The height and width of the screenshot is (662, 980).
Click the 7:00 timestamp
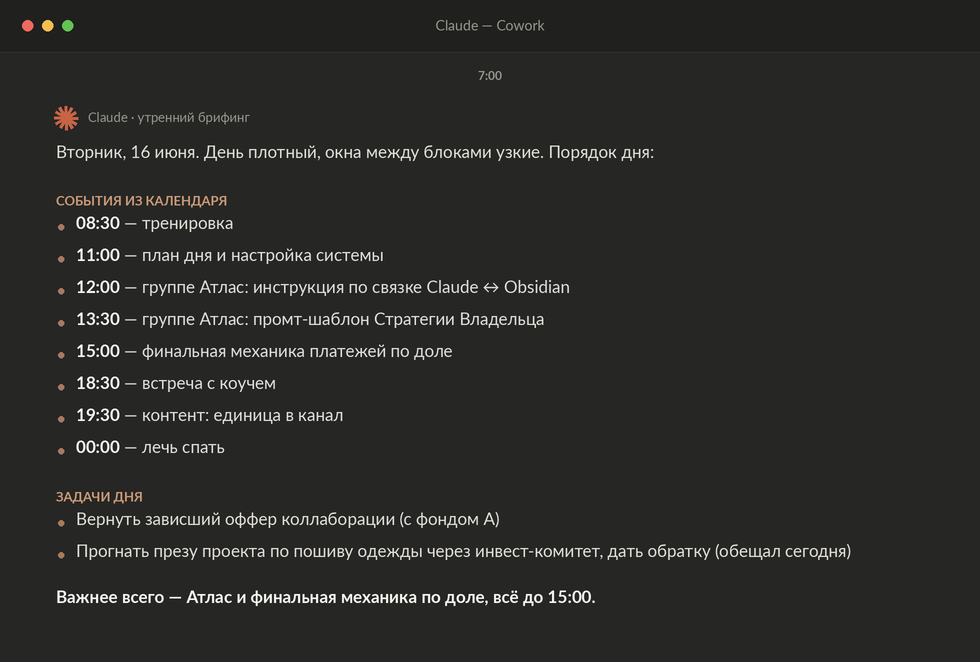pyautogui.click(x=489, y=76)
